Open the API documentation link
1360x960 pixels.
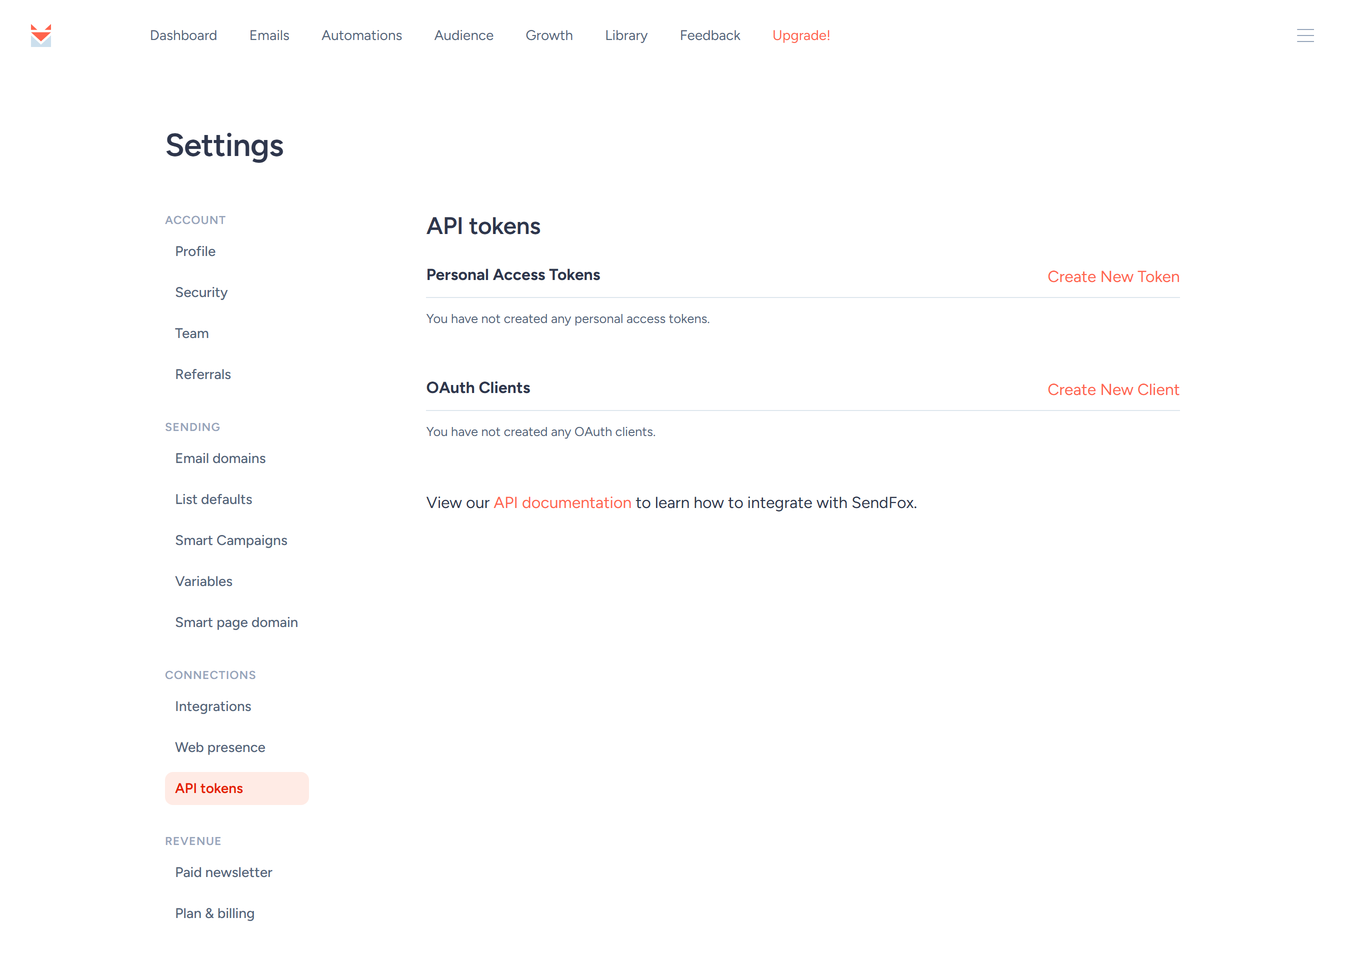[x=562, y=503]
